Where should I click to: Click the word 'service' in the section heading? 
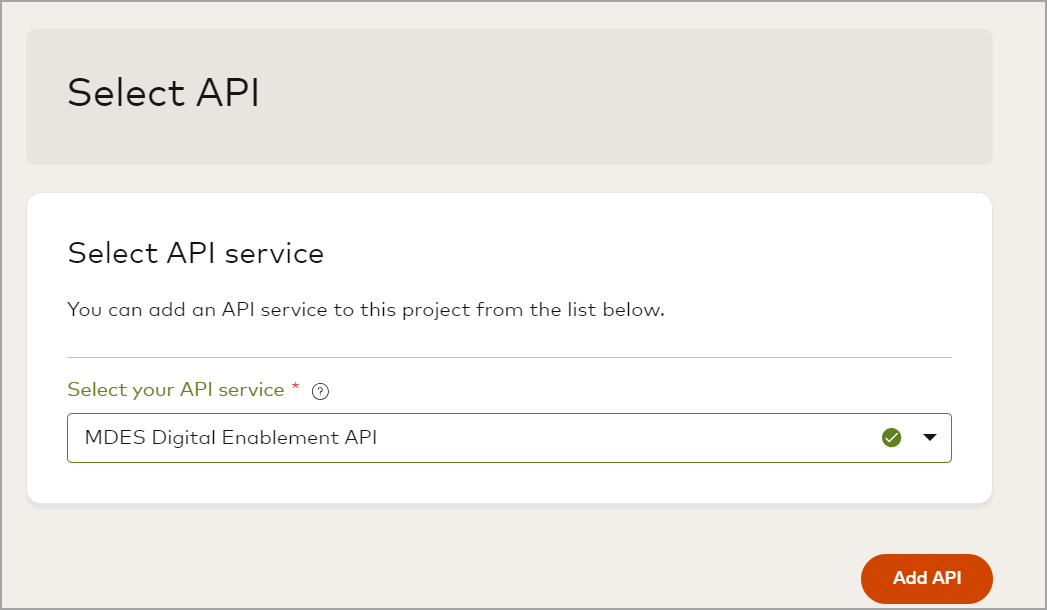click(x=274, y=254)
